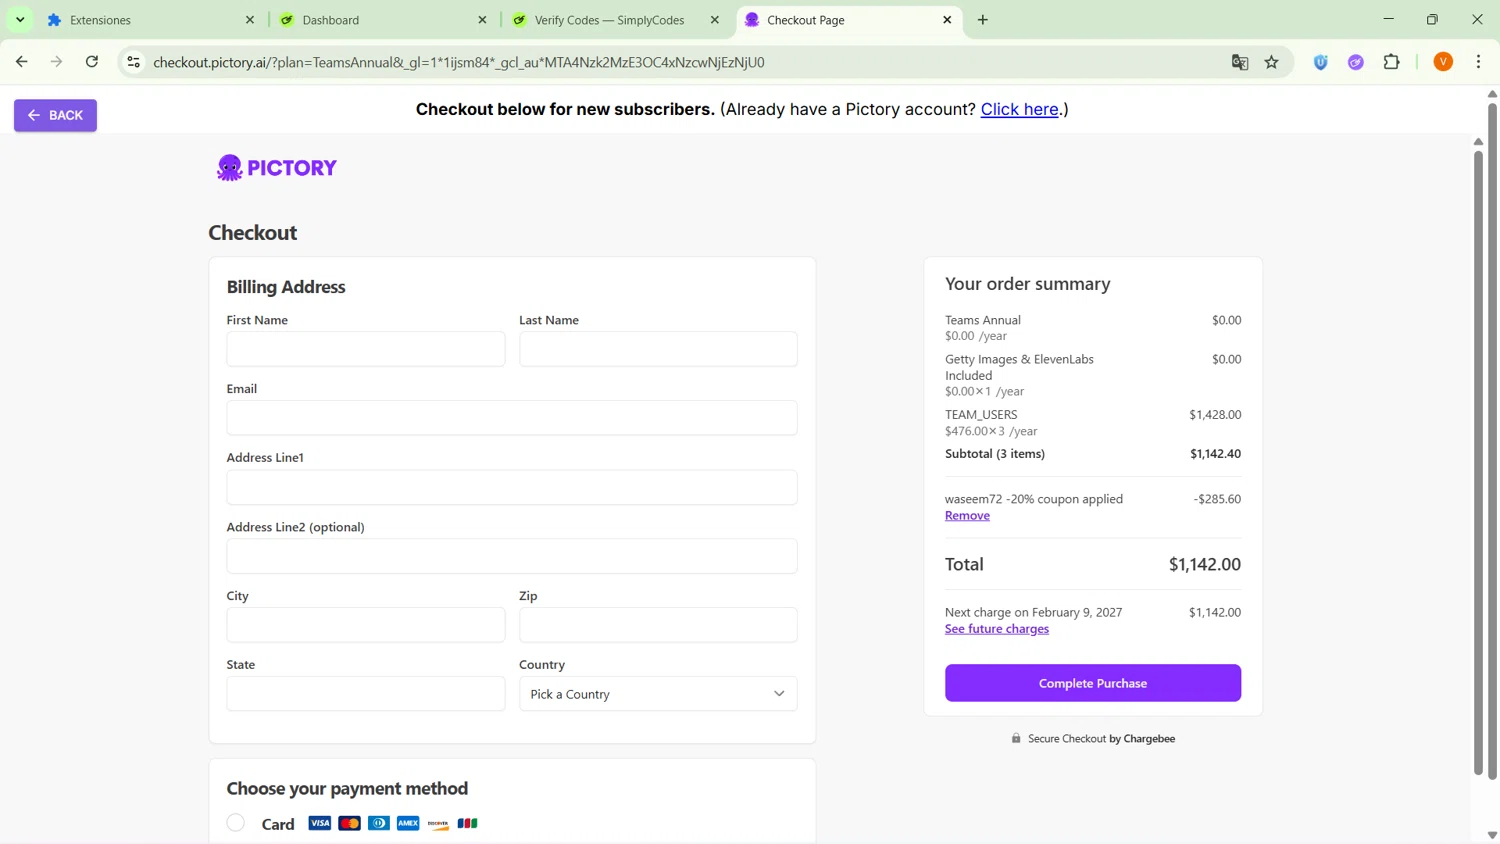Minimize the browser window
Viewport: 1500px width, 844px height.
coord(1389,19)
